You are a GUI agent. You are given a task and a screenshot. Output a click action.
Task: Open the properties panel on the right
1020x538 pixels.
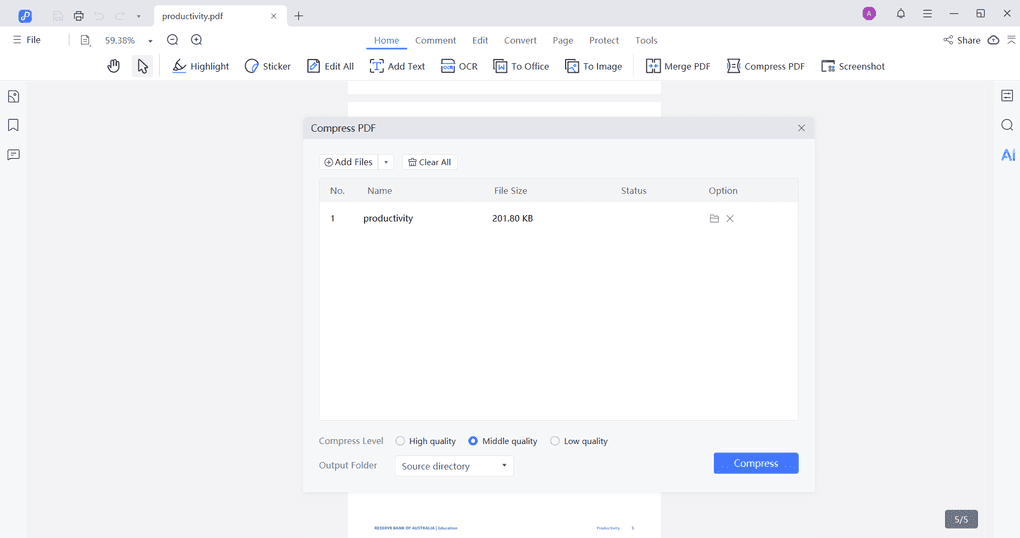(x=1007, y=96)
